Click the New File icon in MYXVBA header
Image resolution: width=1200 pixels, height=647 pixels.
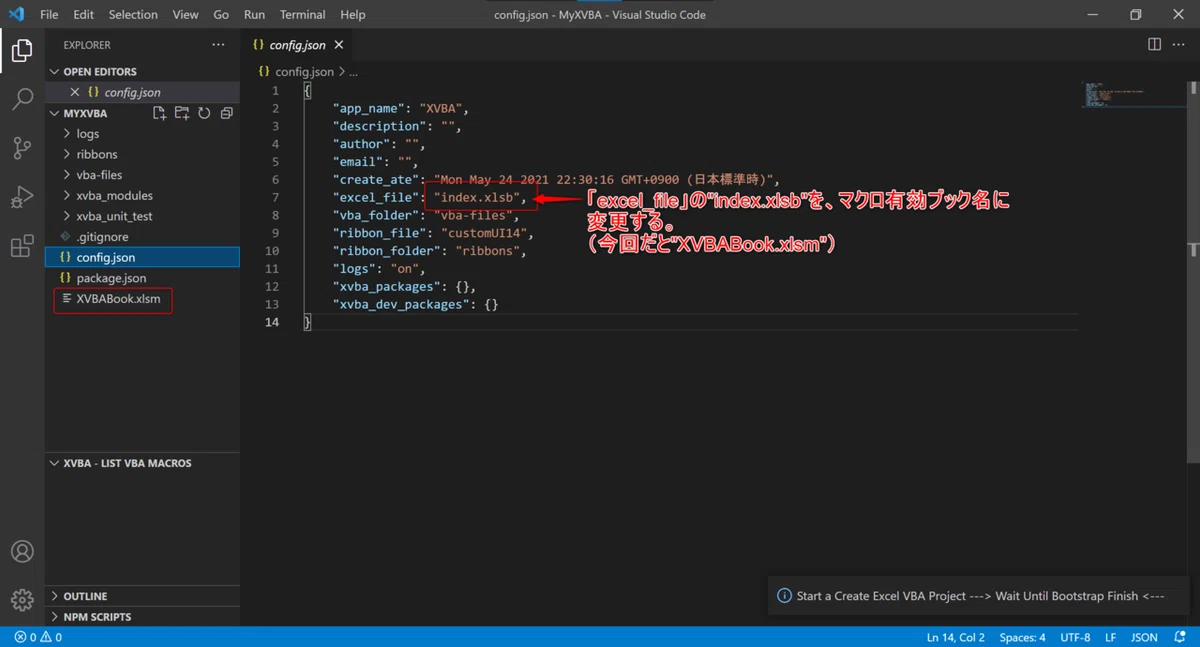159,114
